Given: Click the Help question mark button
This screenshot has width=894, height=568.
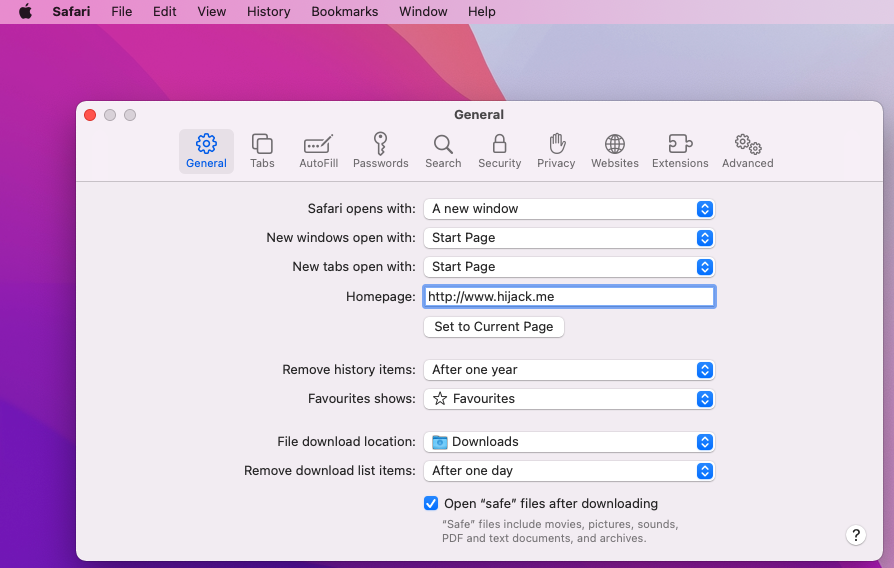Looking at the screenshot, I should tap(856, 535).
